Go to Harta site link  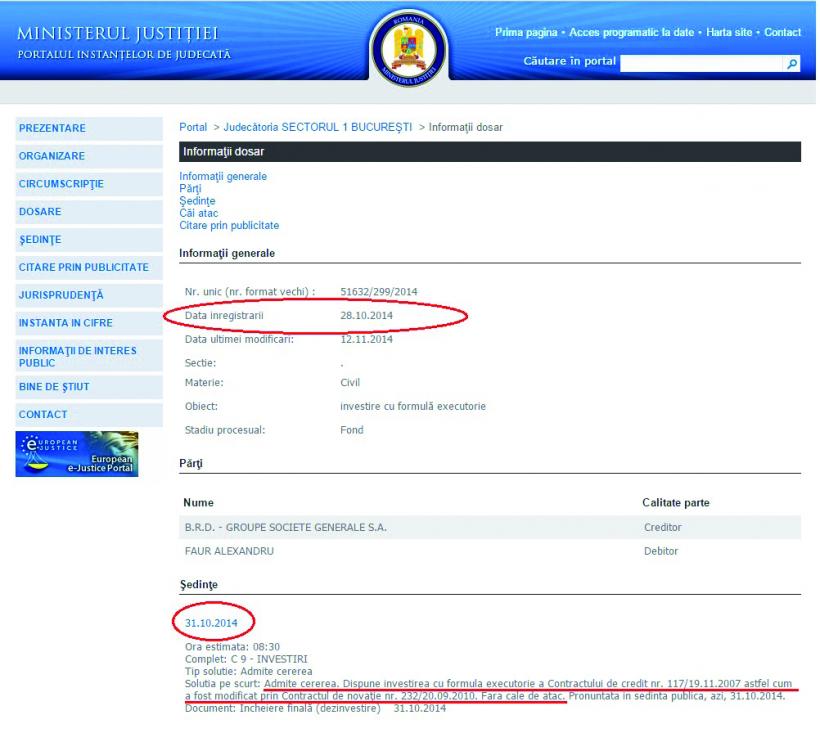pyautogui.click(x=729, y=33)
